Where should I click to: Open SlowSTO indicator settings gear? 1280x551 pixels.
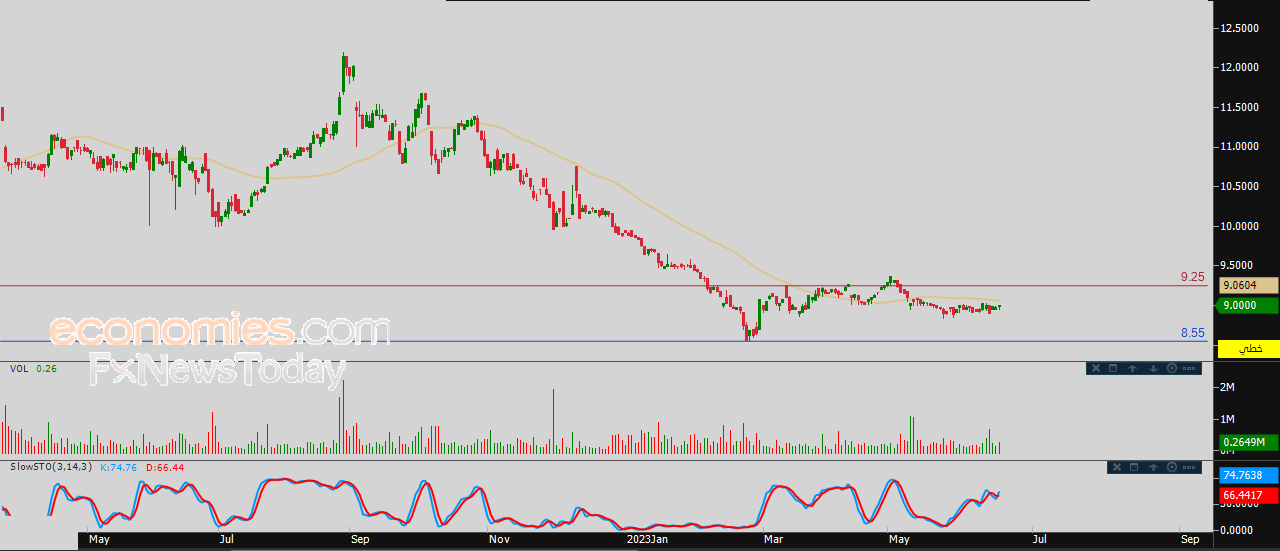tap(1170, 467)
